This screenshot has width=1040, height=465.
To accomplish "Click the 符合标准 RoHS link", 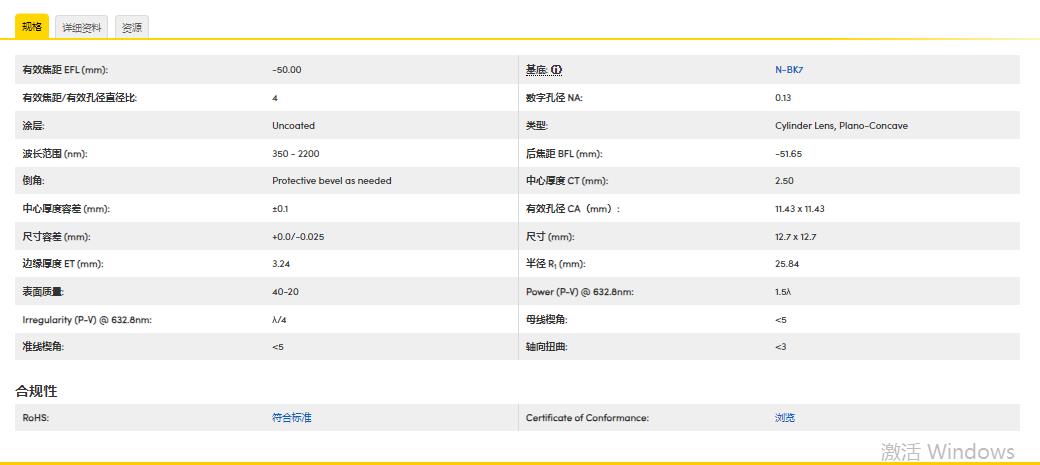I will pyautogui.click(x=292, y=418).
